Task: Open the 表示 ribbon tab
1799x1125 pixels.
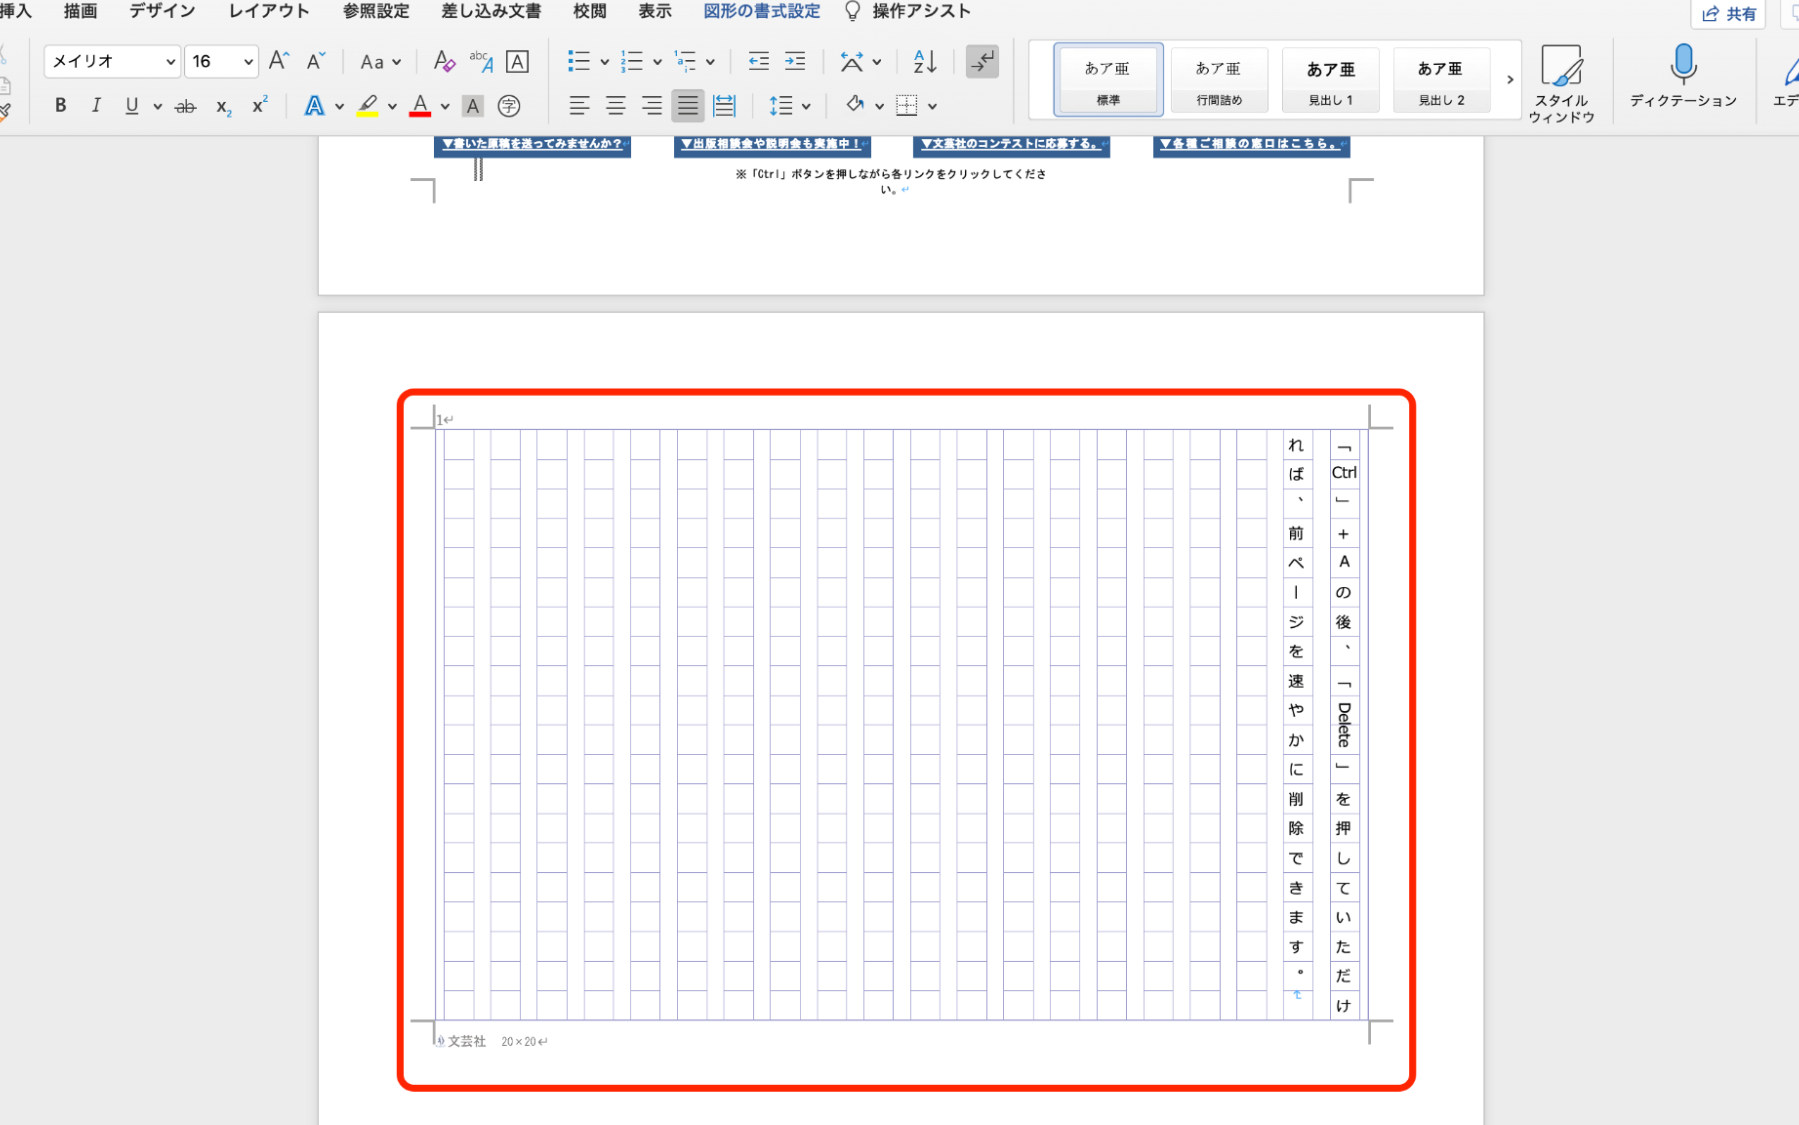Action: [654, 11]
